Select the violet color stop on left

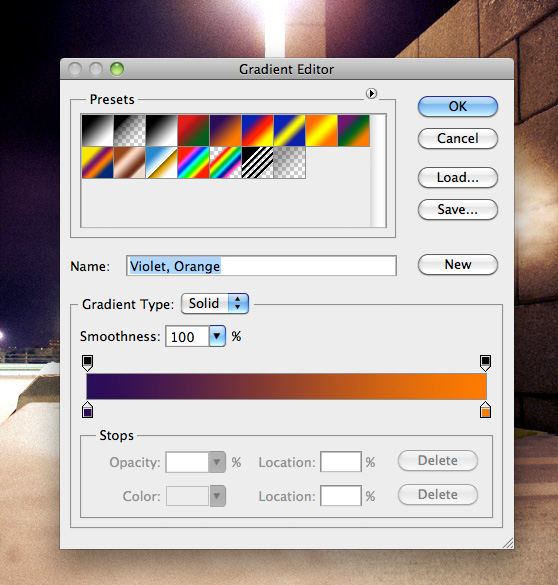[87, 409]
